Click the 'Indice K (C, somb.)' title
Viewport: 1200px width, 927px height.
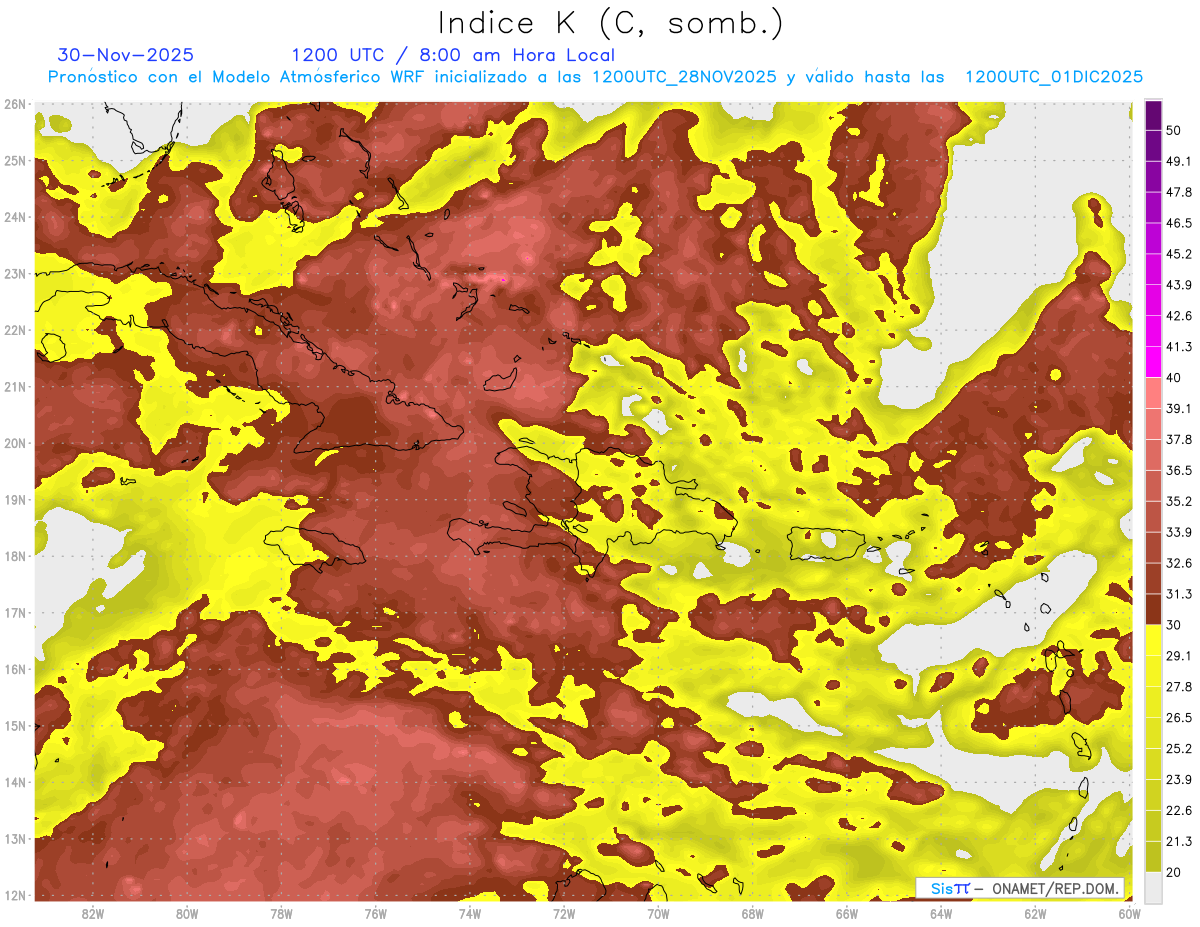coord(610,22)
